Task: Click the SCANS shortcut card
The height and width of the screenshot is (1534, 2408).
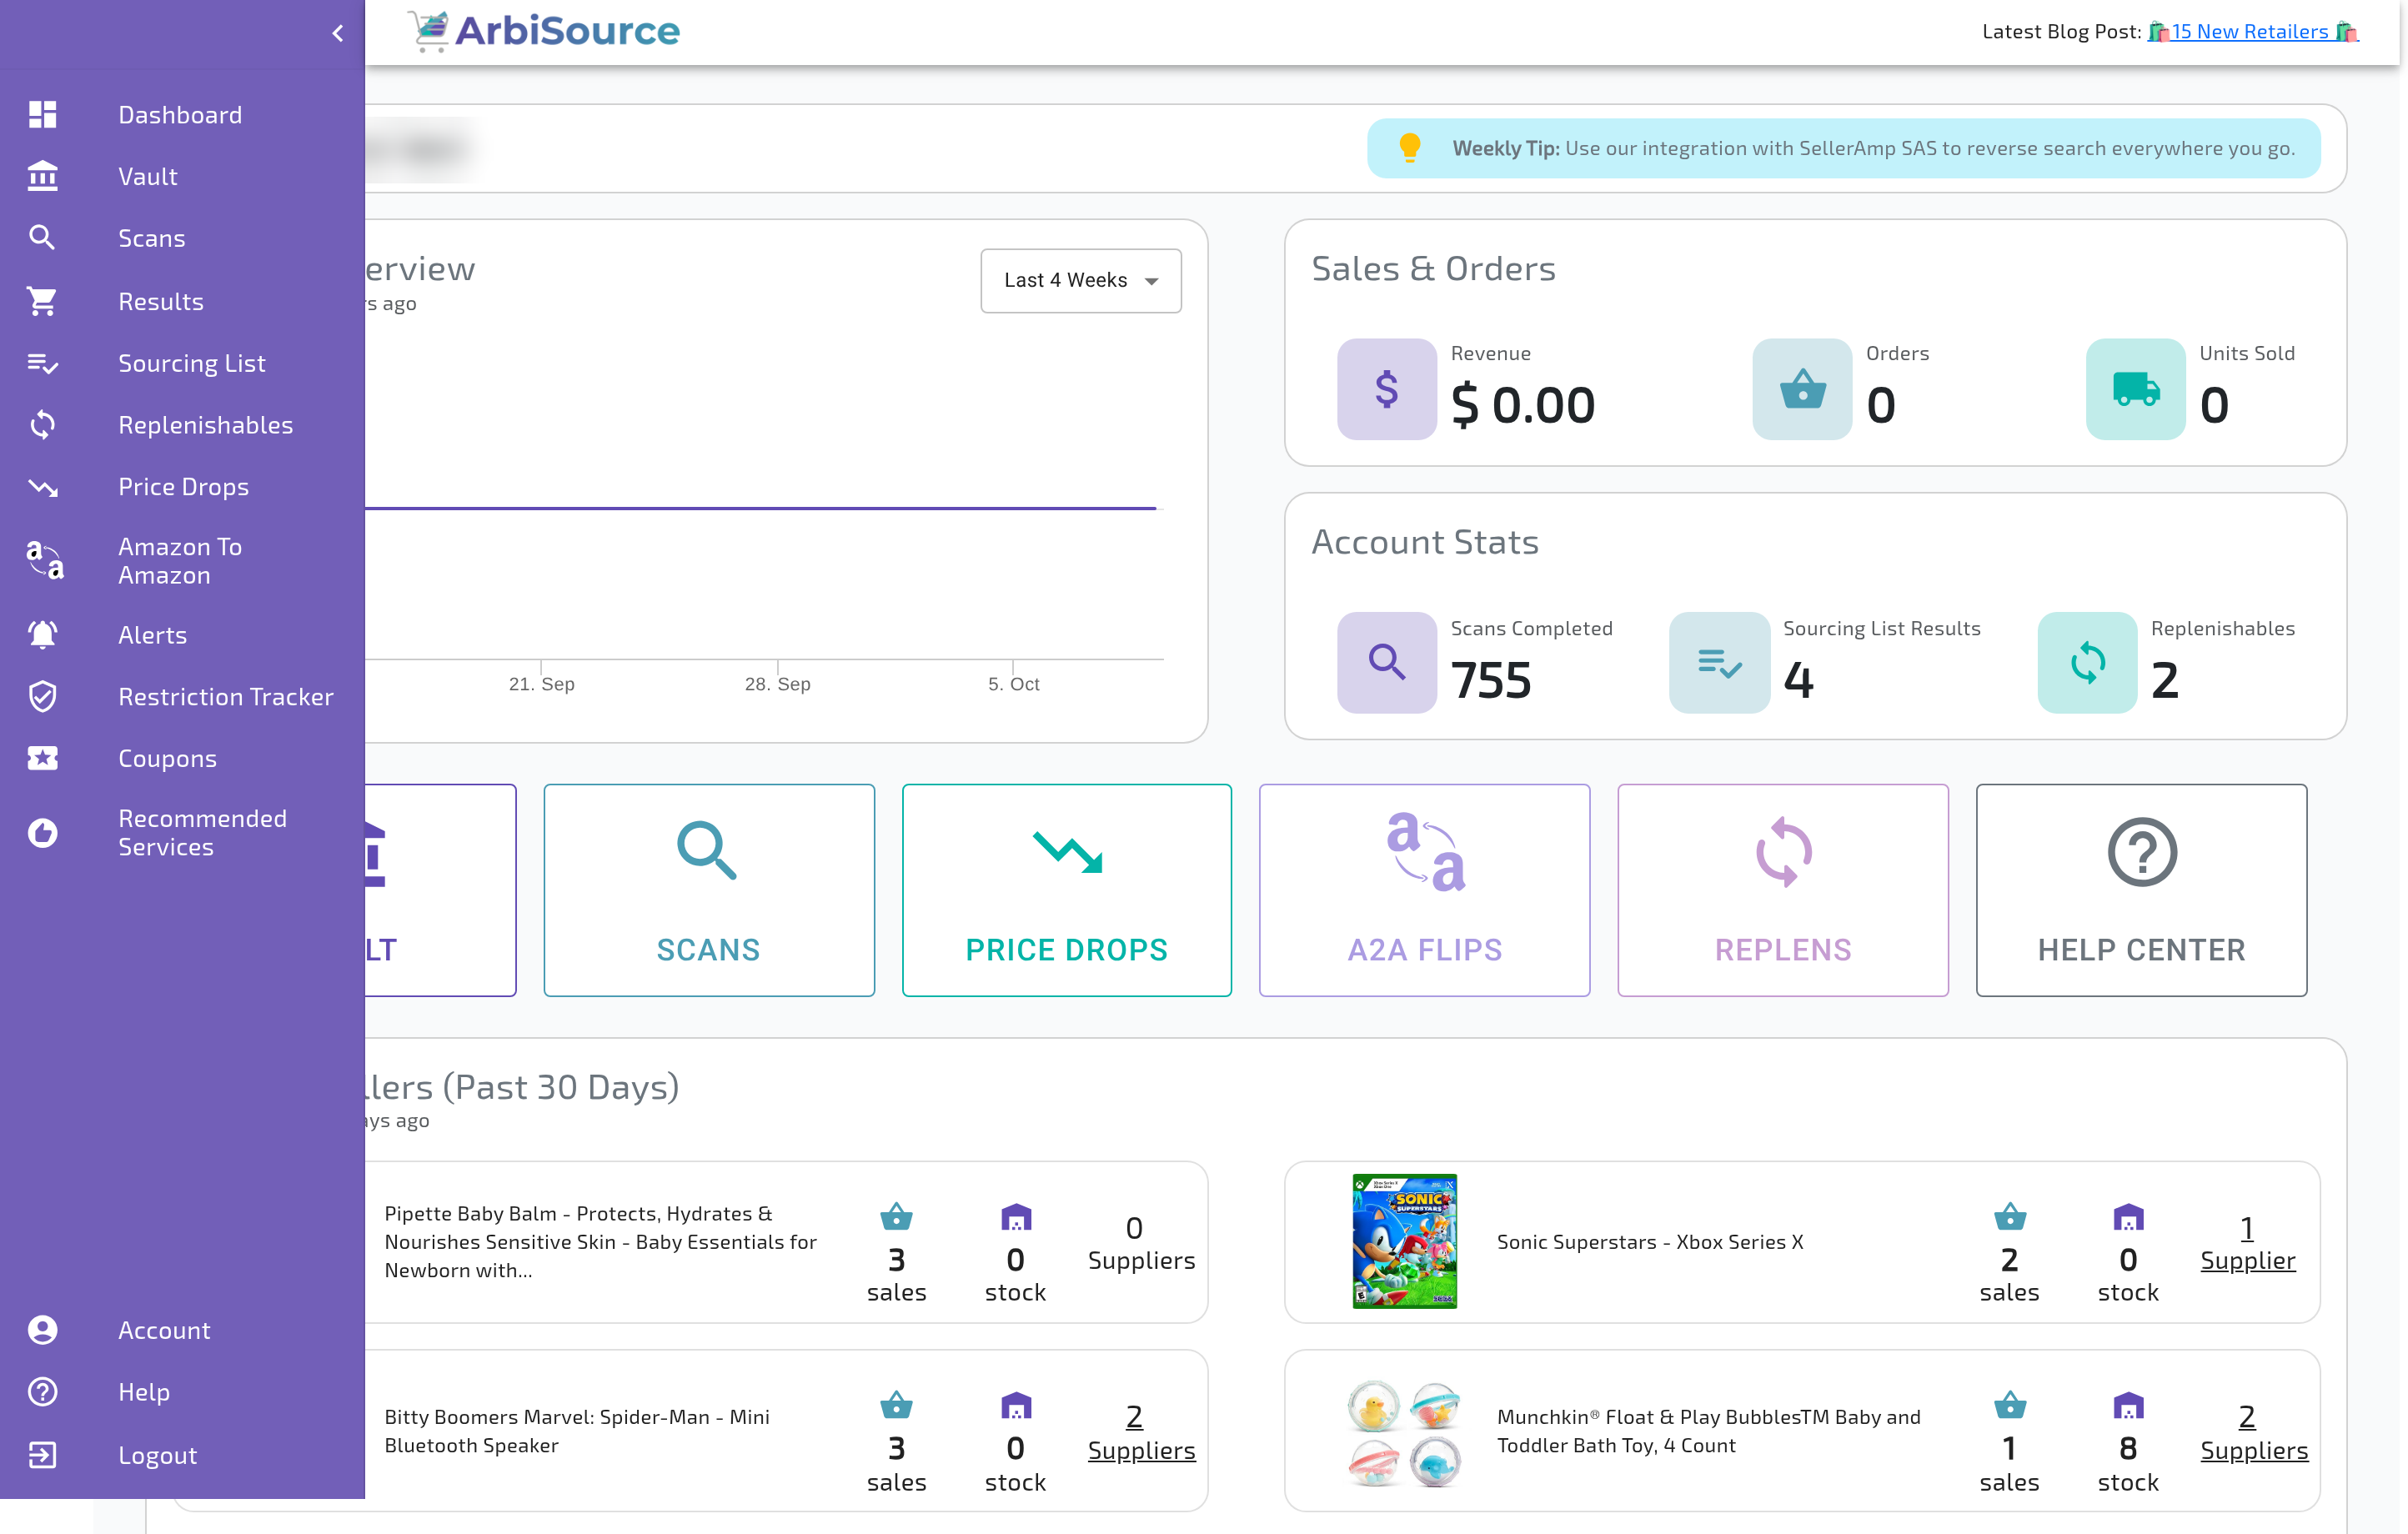Action: coord(709,890)
